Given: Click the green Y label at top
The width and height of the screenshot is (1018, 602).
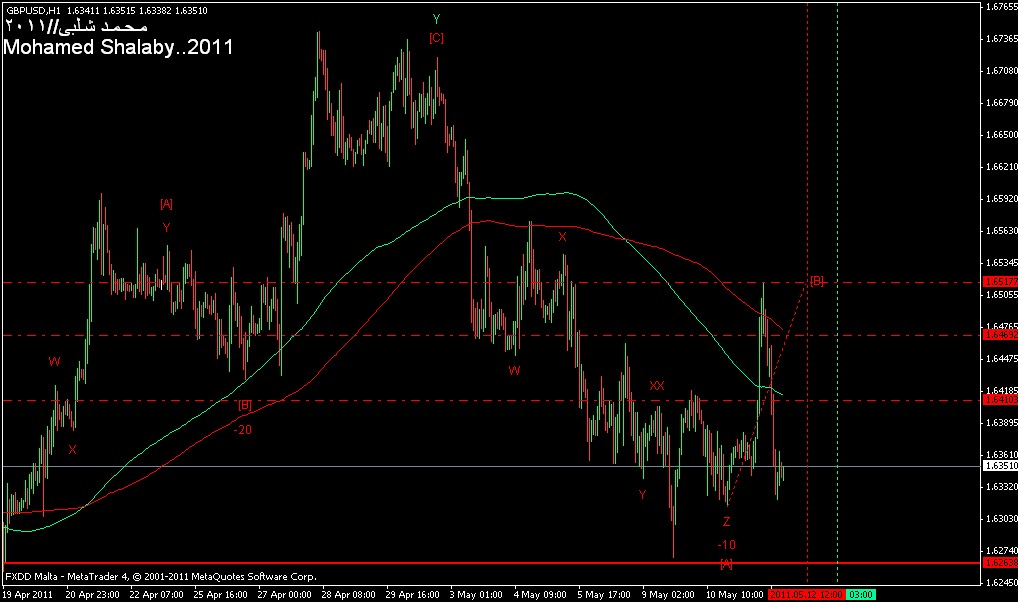Looking at the screenshot, I should [x=436, y=19].
